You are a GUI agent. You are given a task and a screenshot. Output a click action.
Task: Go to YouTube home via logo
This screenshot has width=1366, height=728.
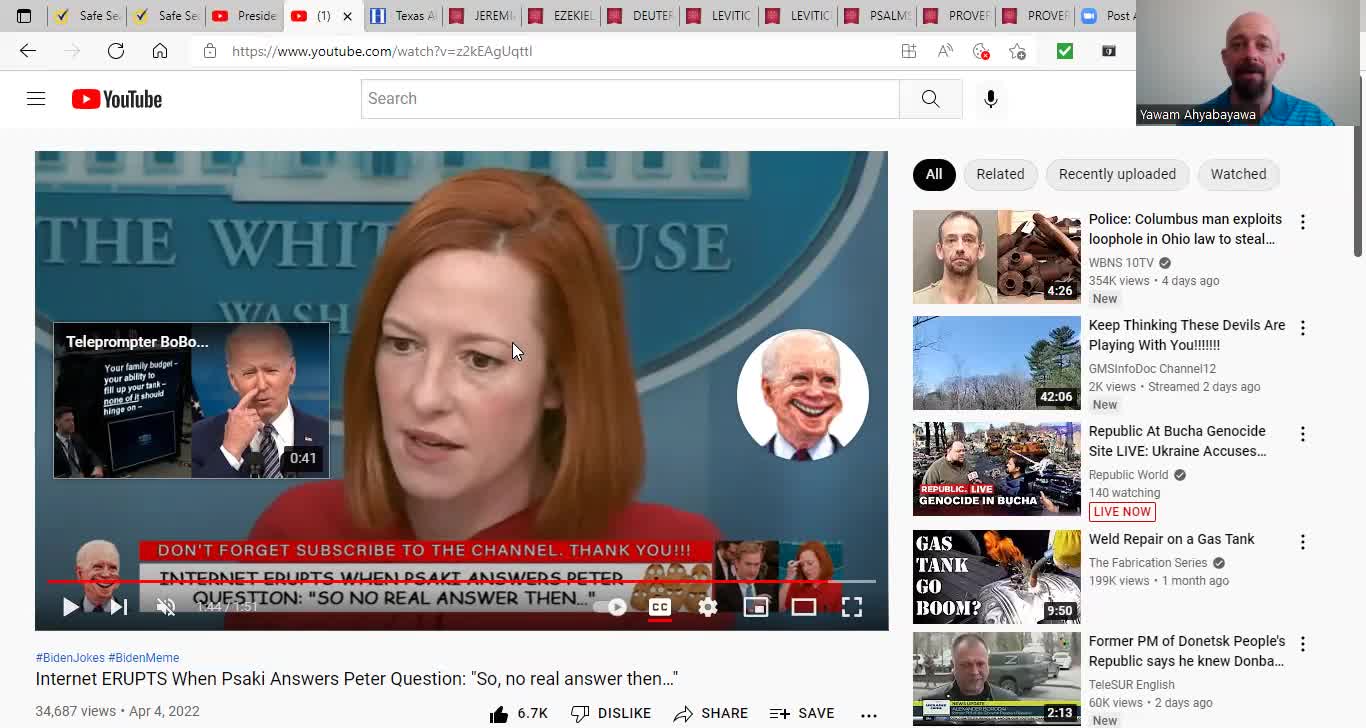(x=117, y=99)
